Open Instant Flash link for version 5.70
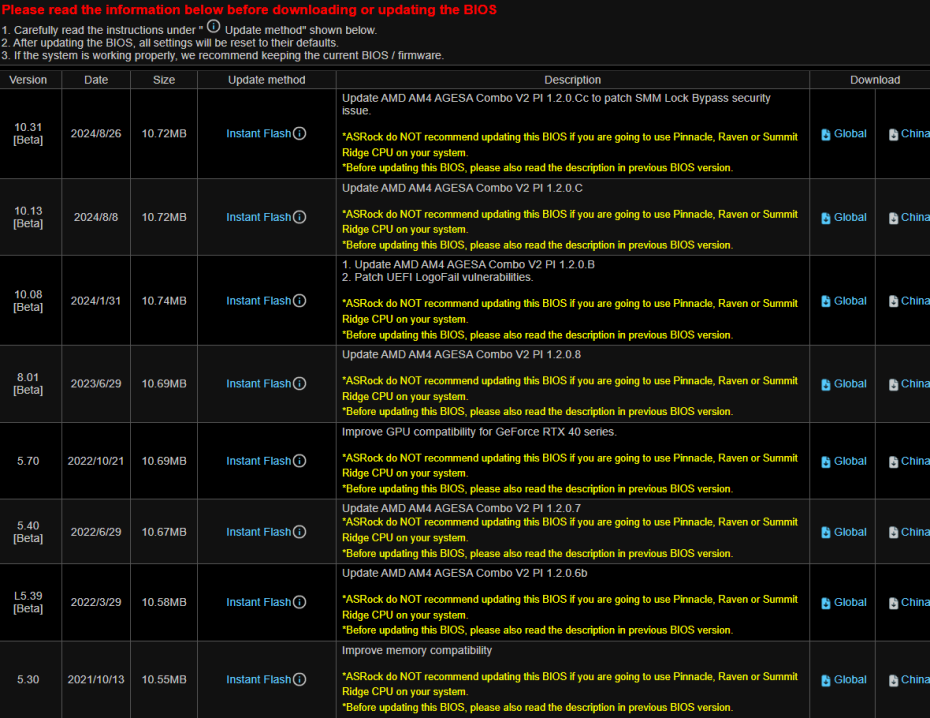 click(x=259, y=461)
